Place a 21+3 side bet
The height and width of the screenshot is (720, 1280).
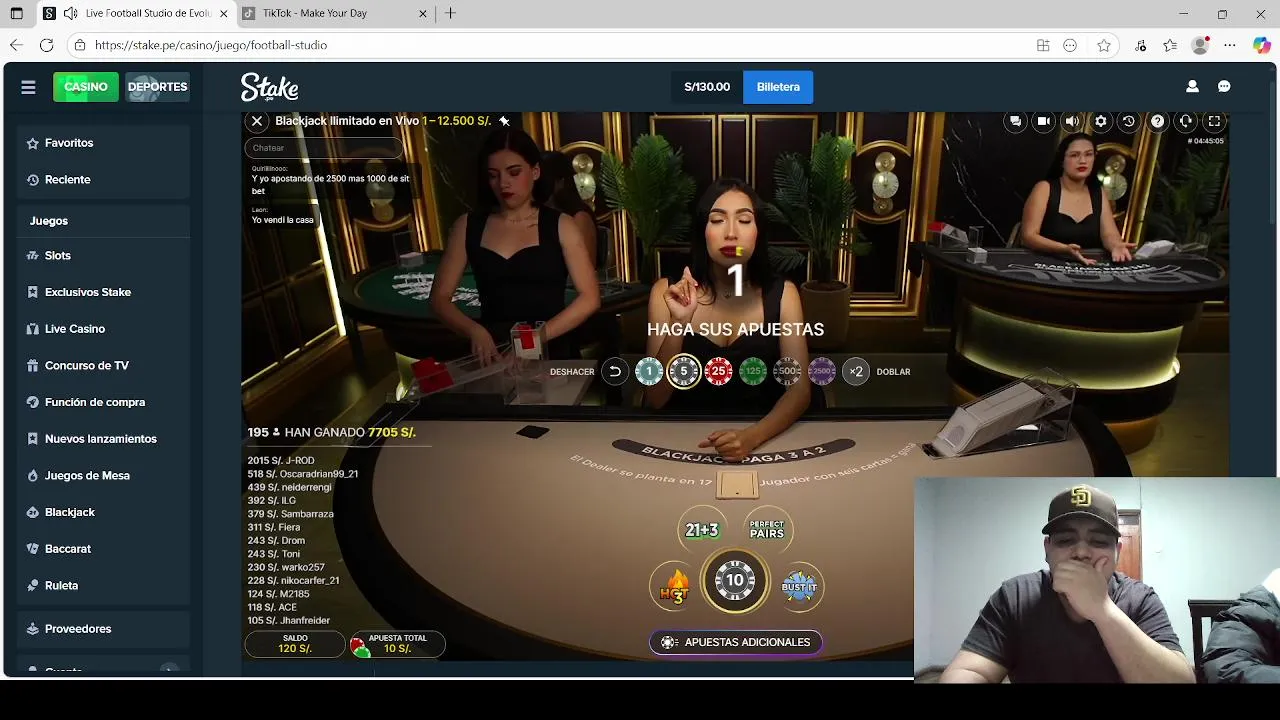click(x=702, y=530)
